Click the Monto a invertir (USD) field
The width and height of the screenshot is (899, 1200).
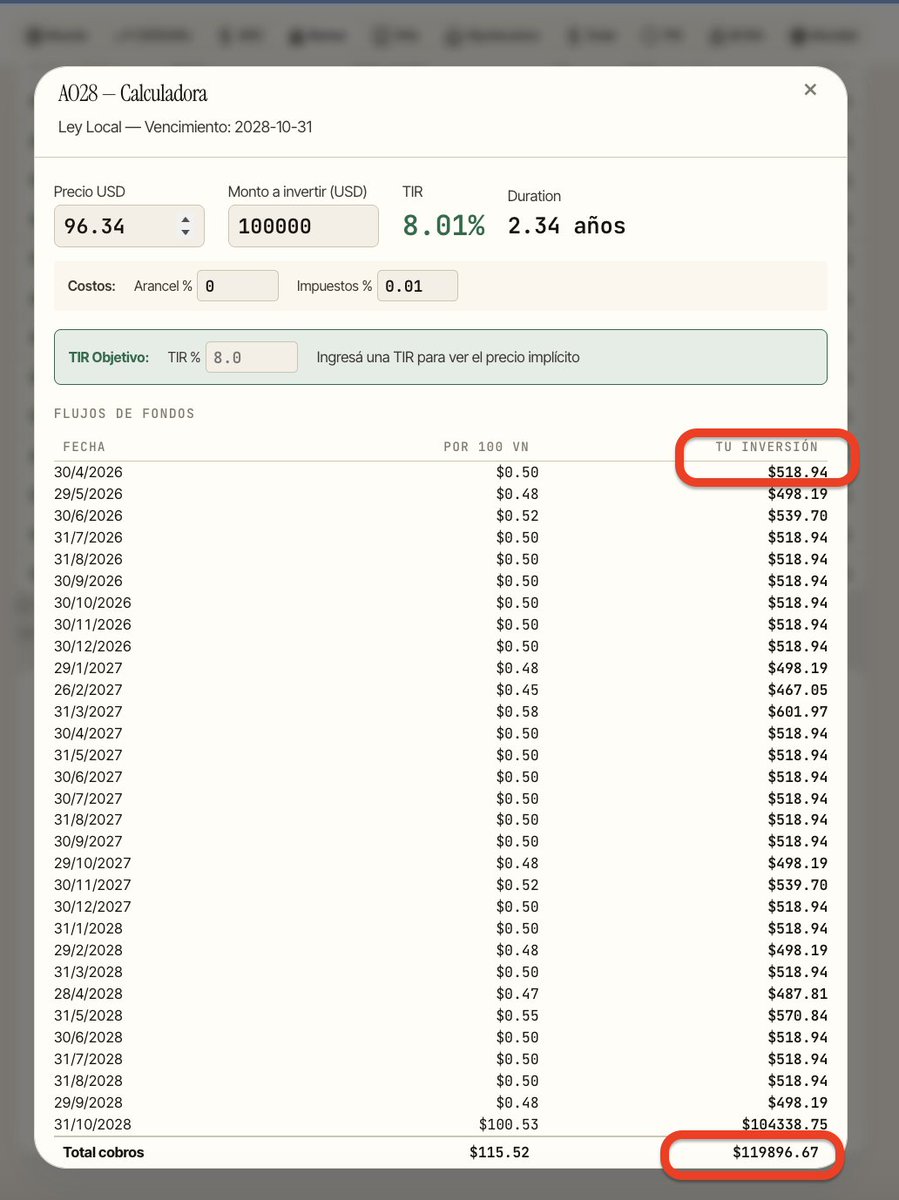[x=303, y=226]
